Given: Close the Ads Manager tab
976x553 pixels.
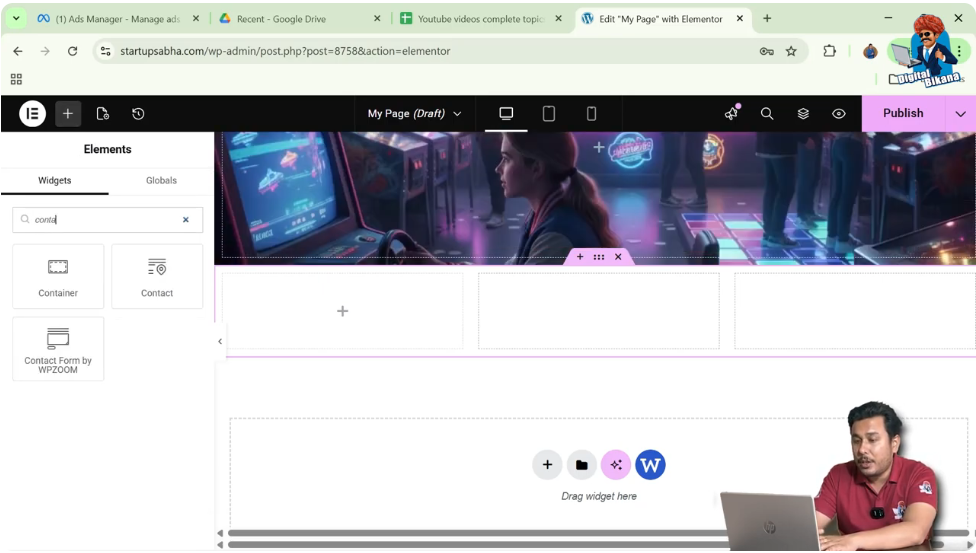Looking at the screenshot, I should tap(196, 19).
